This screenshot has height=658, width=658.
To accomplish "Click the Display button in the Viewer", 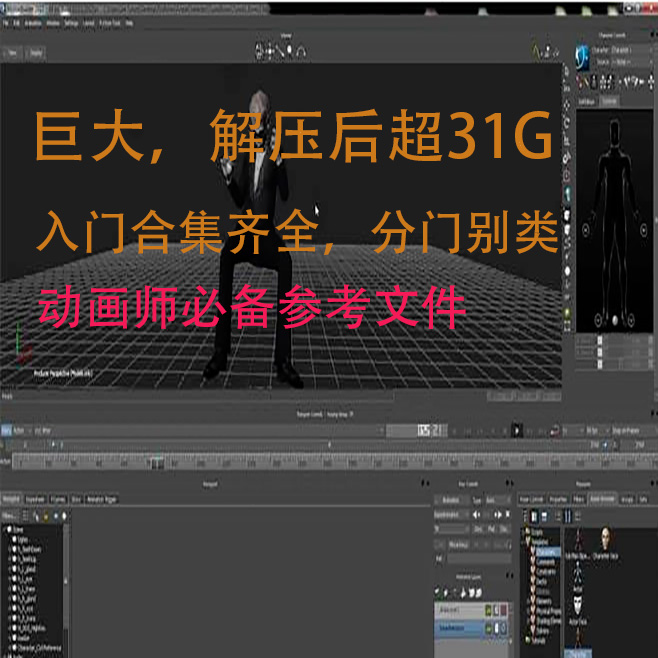I will pos(36,53).
